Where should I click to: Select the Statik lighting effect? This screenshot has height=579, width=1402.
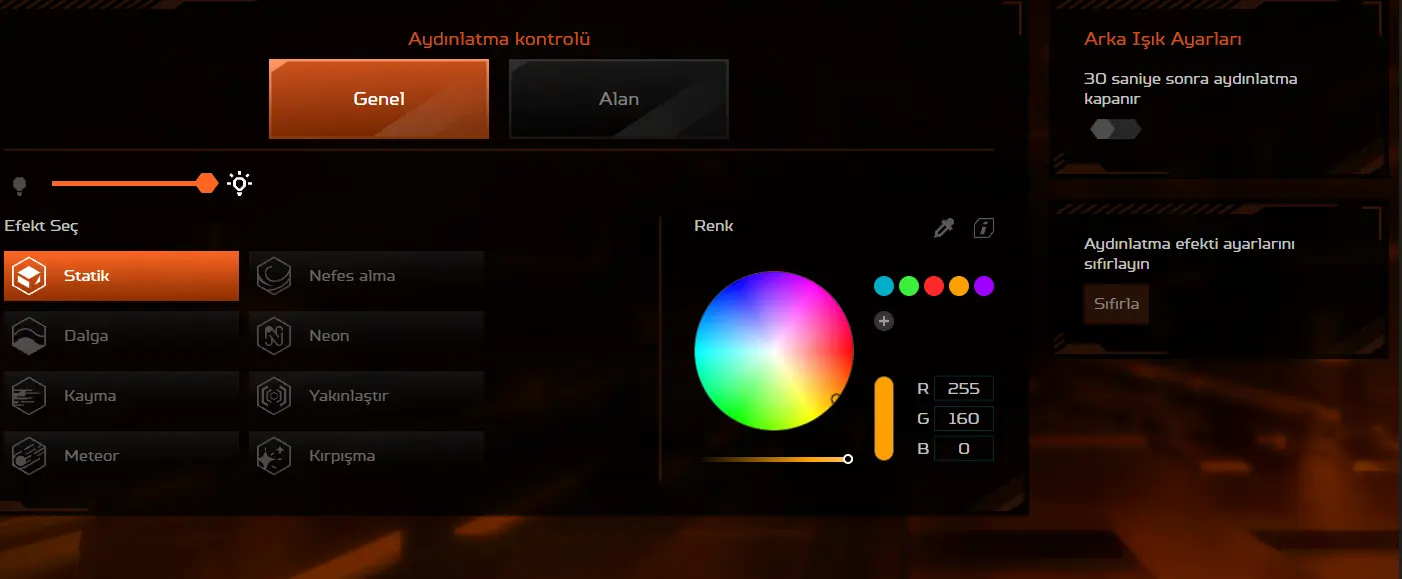122,276
